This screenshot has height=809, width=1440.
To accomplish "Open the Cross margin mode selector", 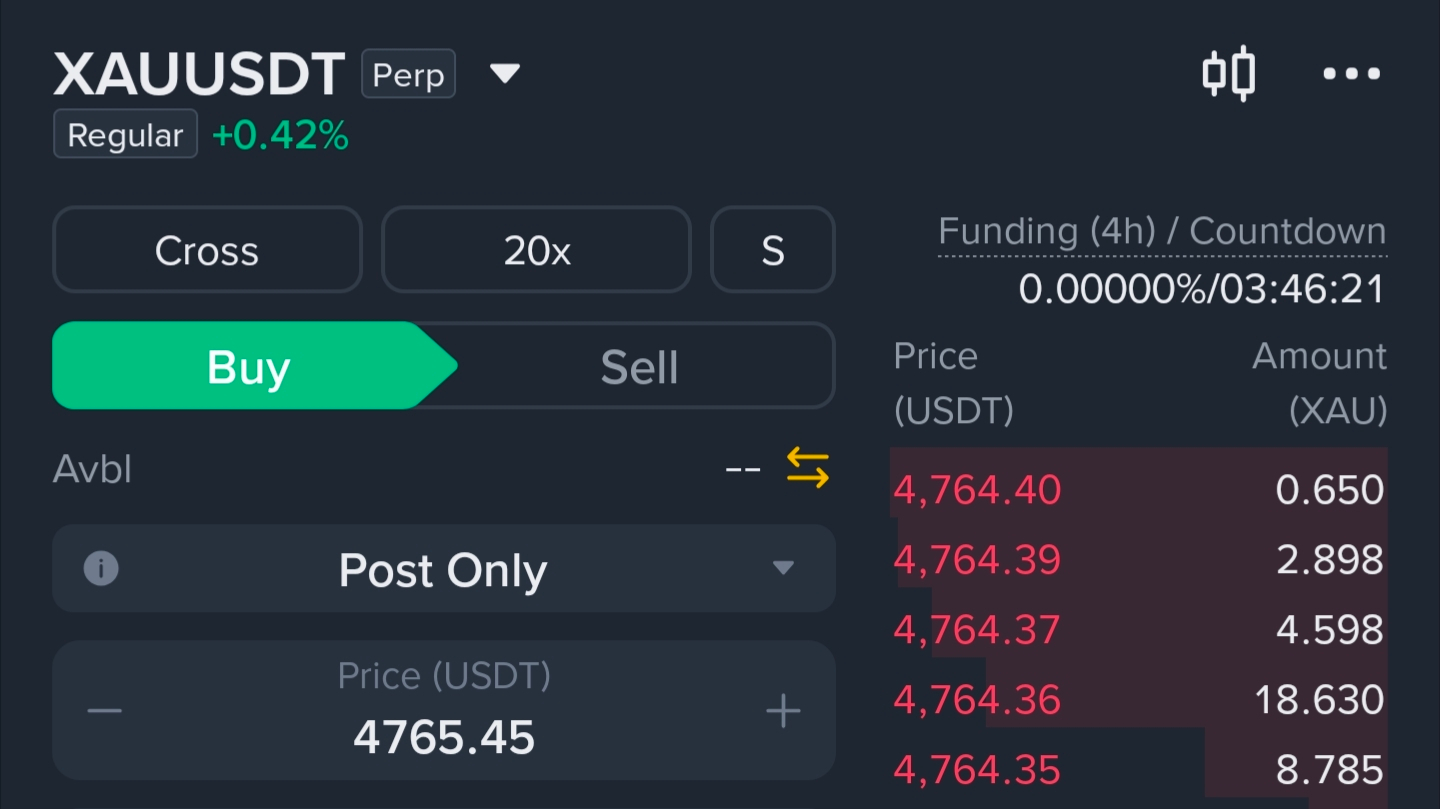I will pyautogui.click(x=207, y=250).
